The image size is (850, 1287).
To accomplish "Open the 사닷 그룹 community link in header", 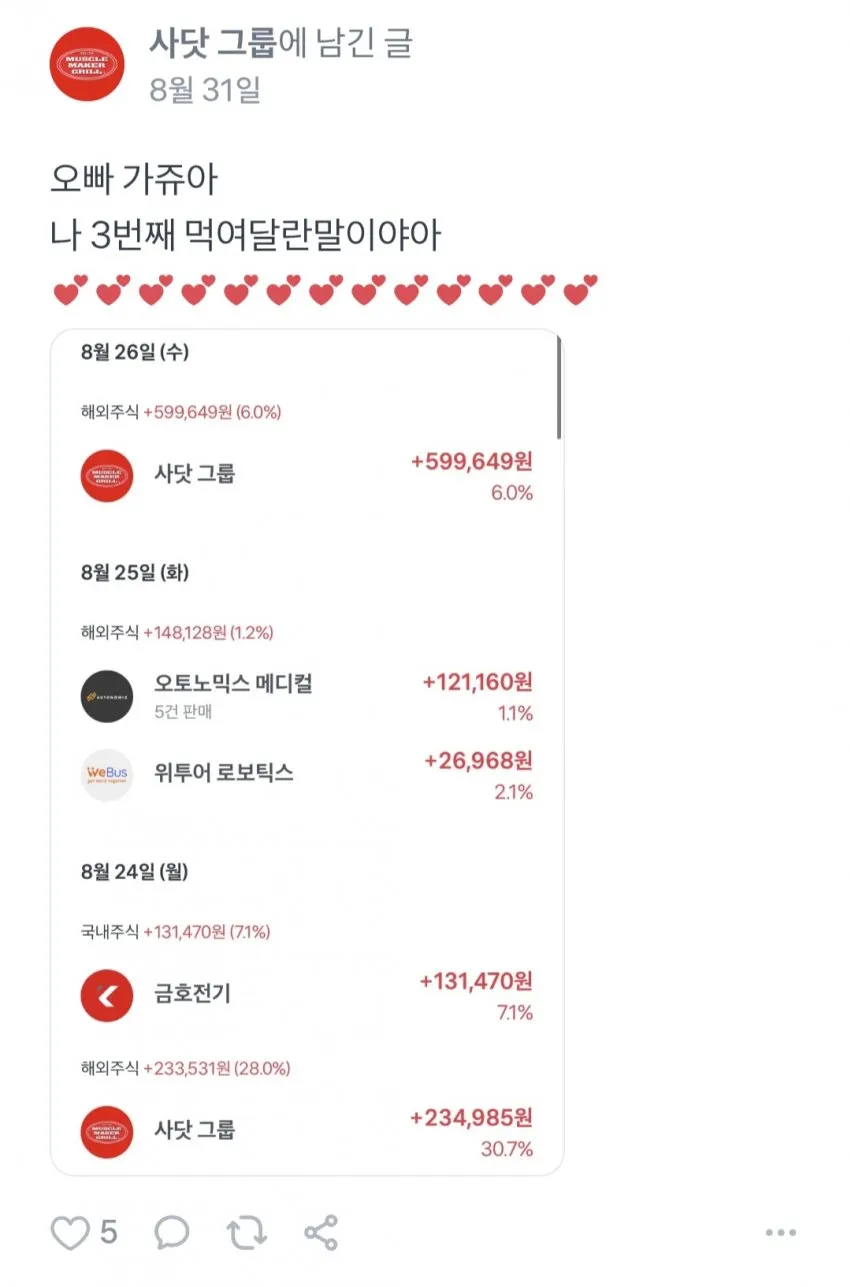I will click(x=212, y=43).
